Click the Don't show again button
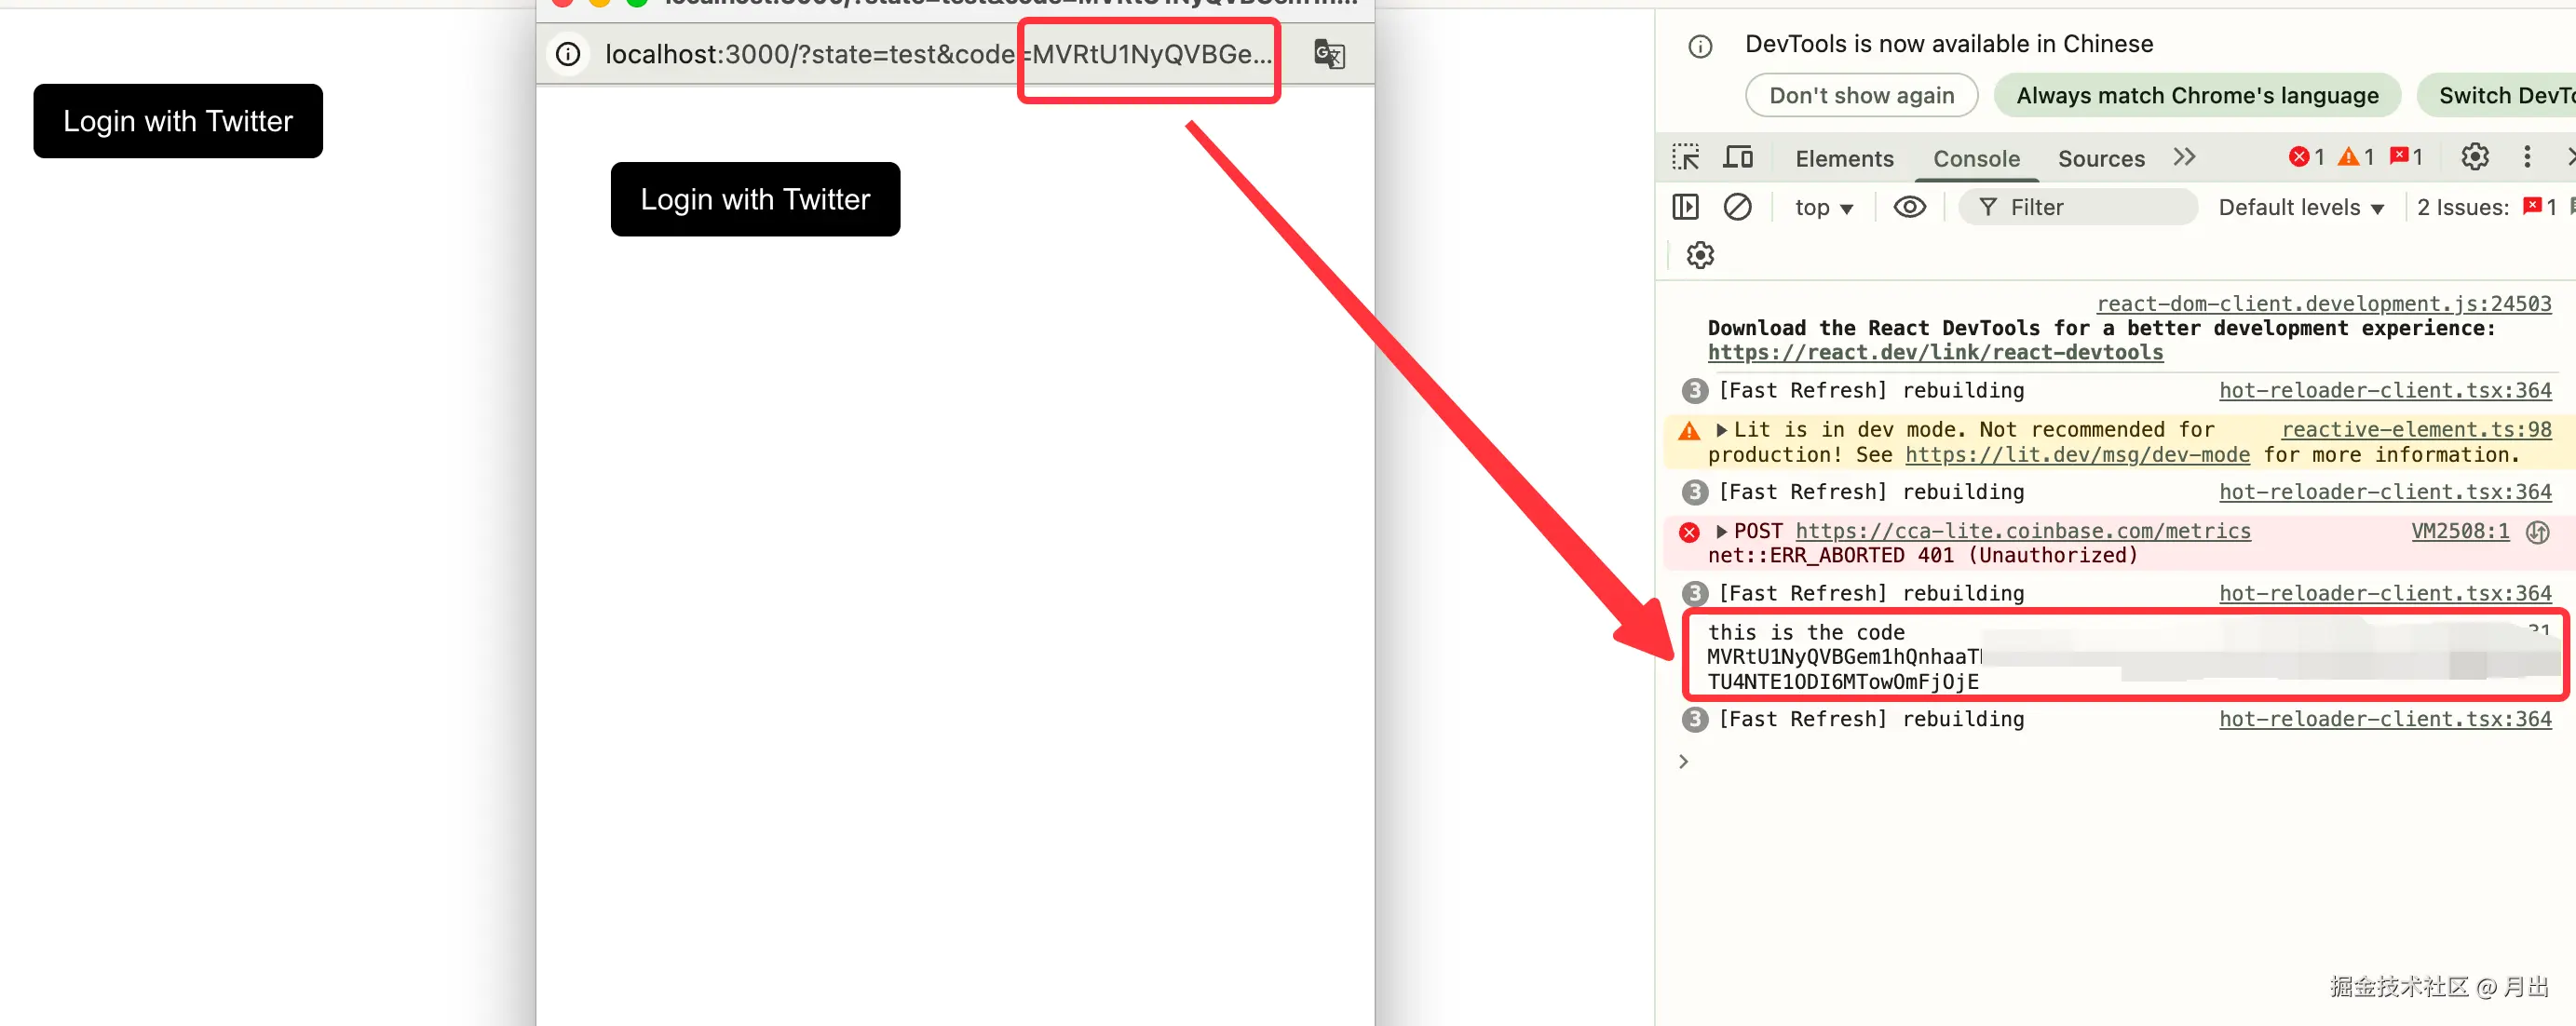This screenshot has height=1026, width=2576. click(1860, 95)
